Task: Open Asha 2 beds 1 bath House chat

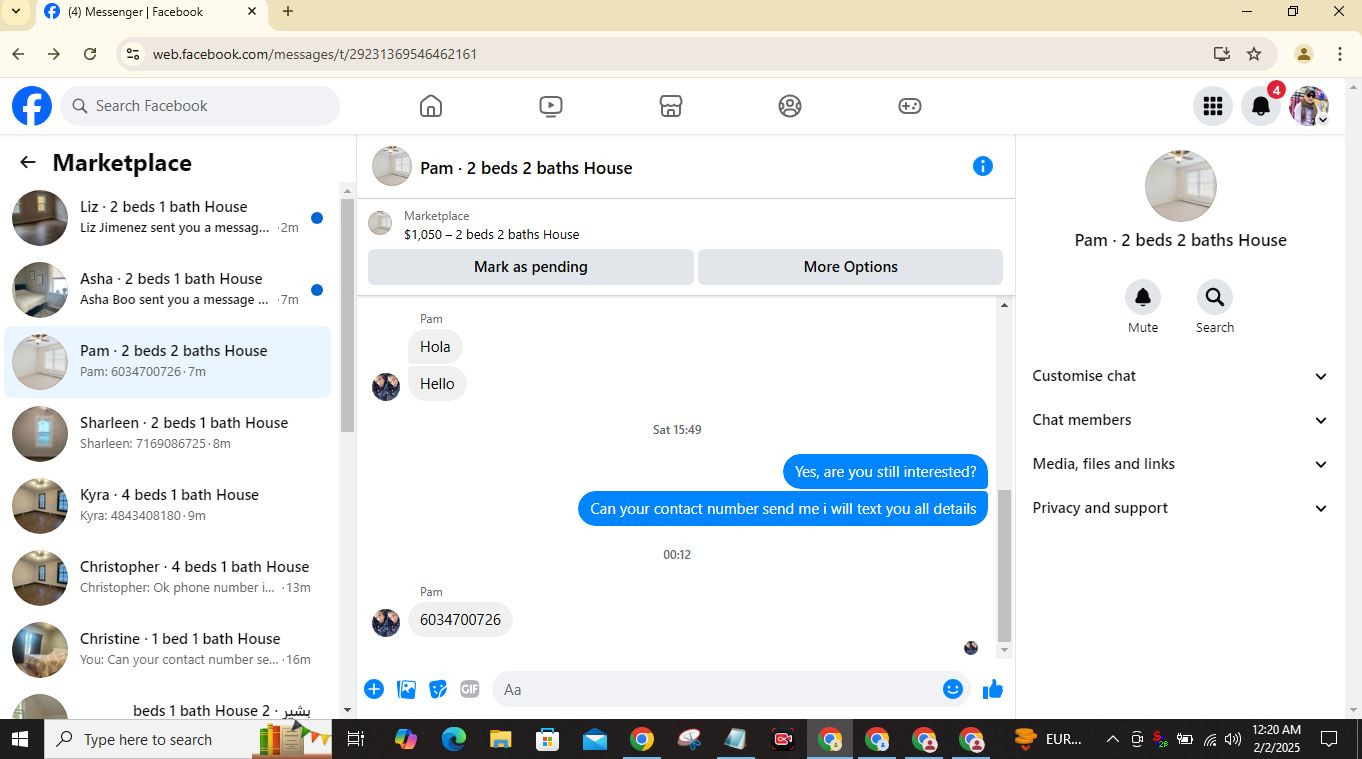Action: [x=168, y=290]
